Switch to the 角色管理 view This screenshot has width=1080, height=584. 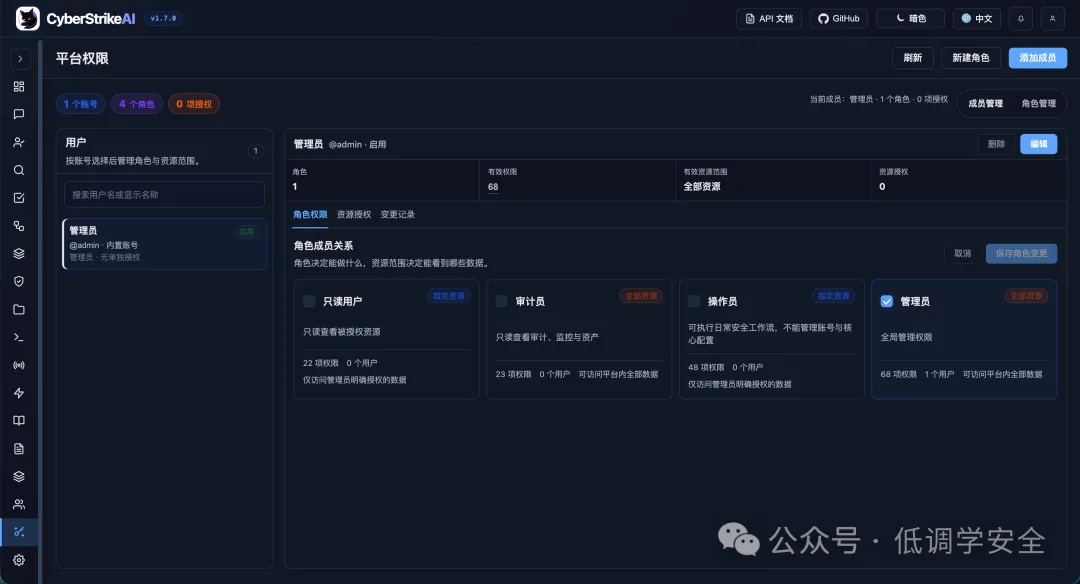tap(1039, 104)
